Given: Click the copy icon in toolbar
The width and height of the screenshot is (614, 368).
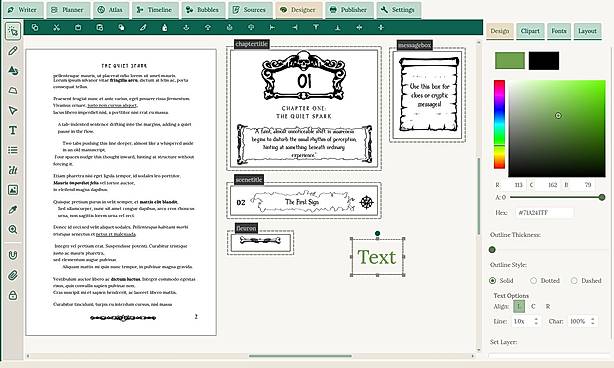Looking at the screenshot, I should tap(35, 27).
